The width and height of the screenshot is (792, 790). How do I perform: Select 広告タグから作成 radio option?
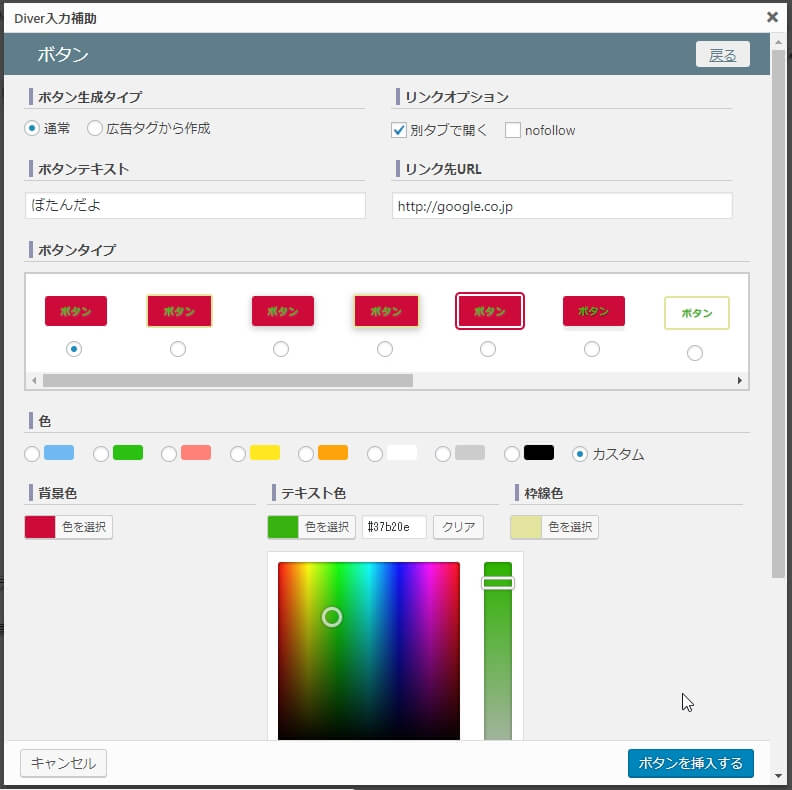(x=94, y=128)
